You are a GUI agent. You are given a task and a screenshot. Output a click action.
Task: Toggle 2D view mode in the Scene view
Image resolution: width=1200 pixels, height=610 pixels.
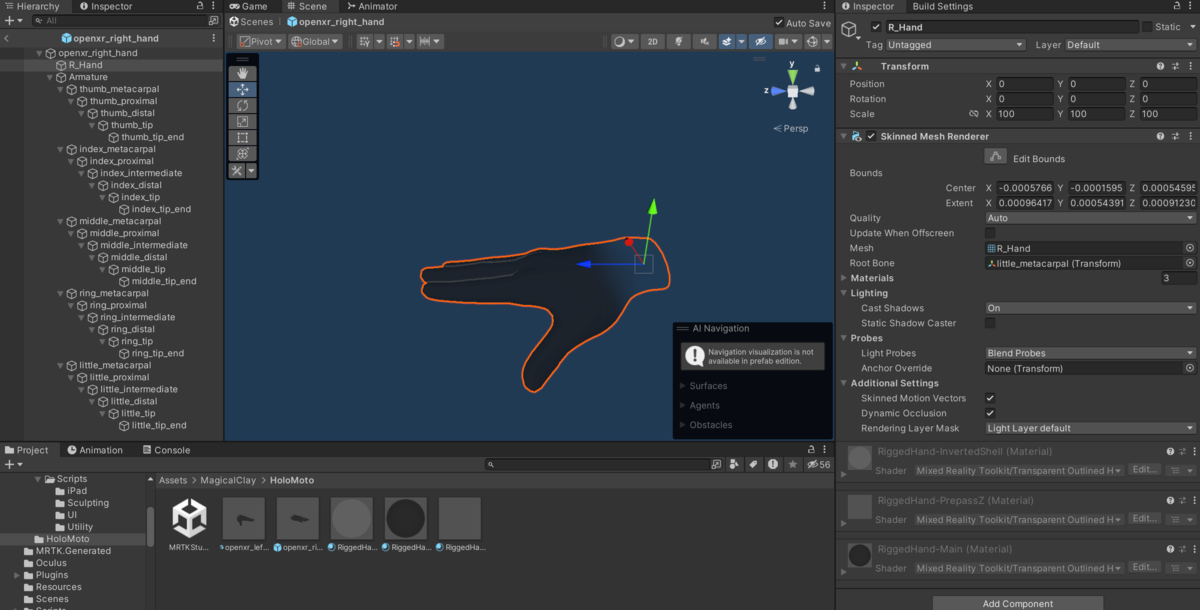[x=651, y=41]
